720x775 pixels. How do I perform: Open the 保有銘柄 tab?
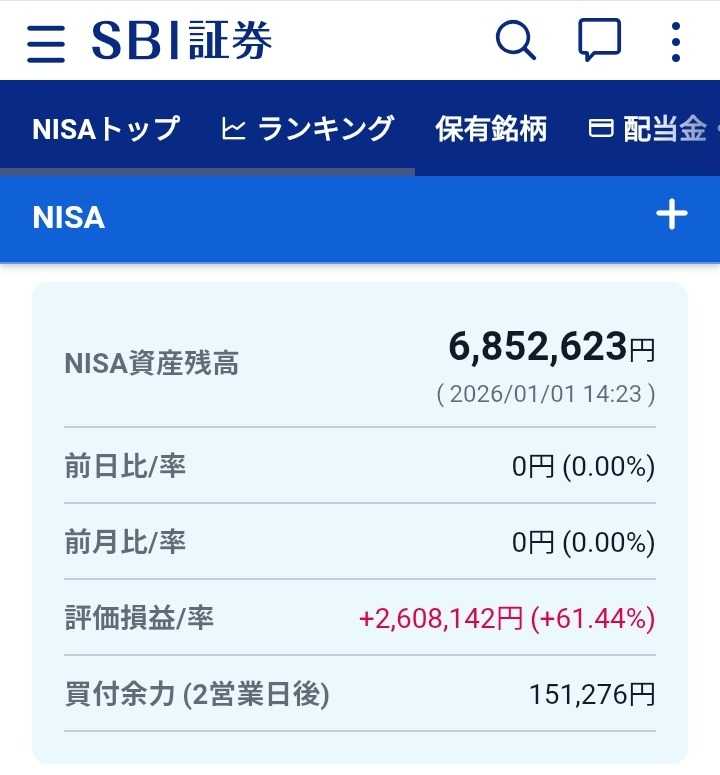click(x=491, y=129)
